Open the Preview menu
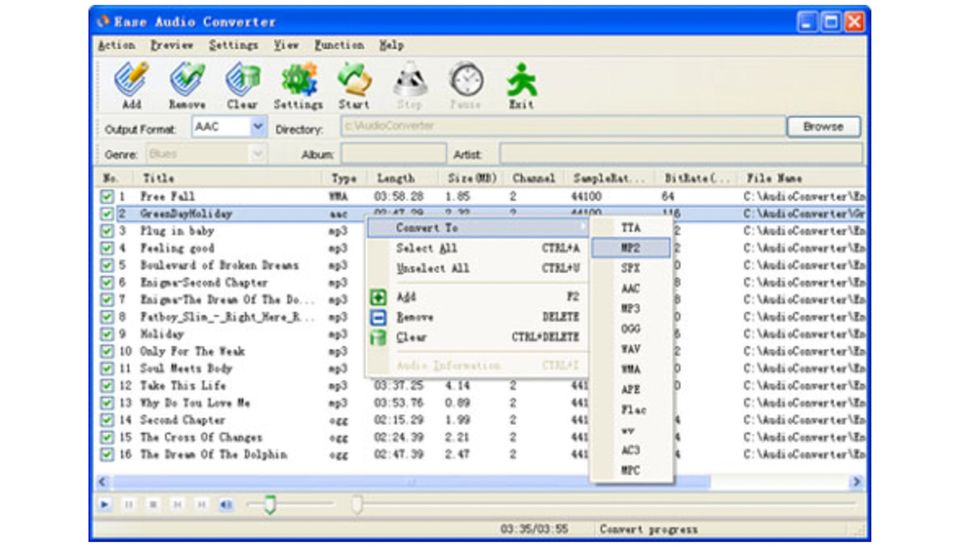 click(171, 45)
